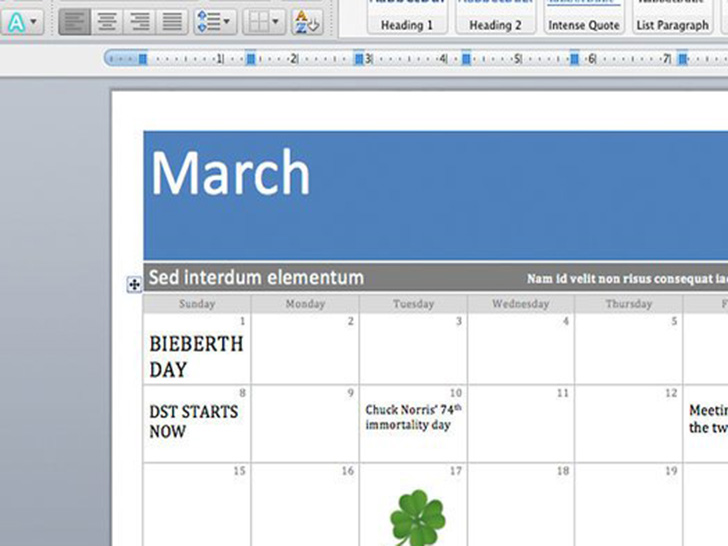Select the shamrock clover image
Viewport: 728px width, 546px height.
tap(417, 517)
